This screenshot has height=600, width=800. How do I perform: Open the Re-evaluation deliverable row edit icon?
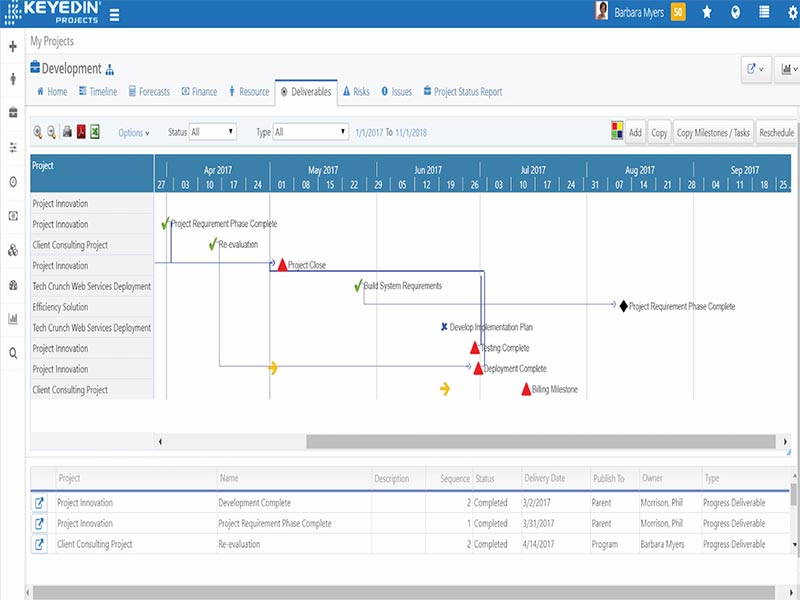[x=40, y=544]
